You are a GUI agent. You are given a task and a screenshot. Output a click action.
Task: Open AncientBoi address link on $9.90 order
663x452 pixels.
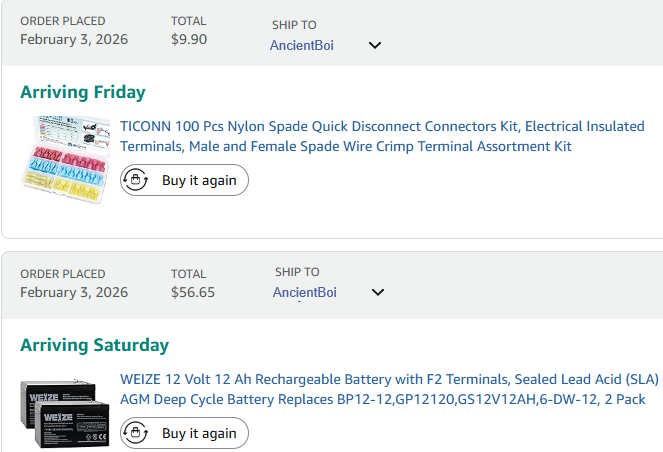pos(301,45)
